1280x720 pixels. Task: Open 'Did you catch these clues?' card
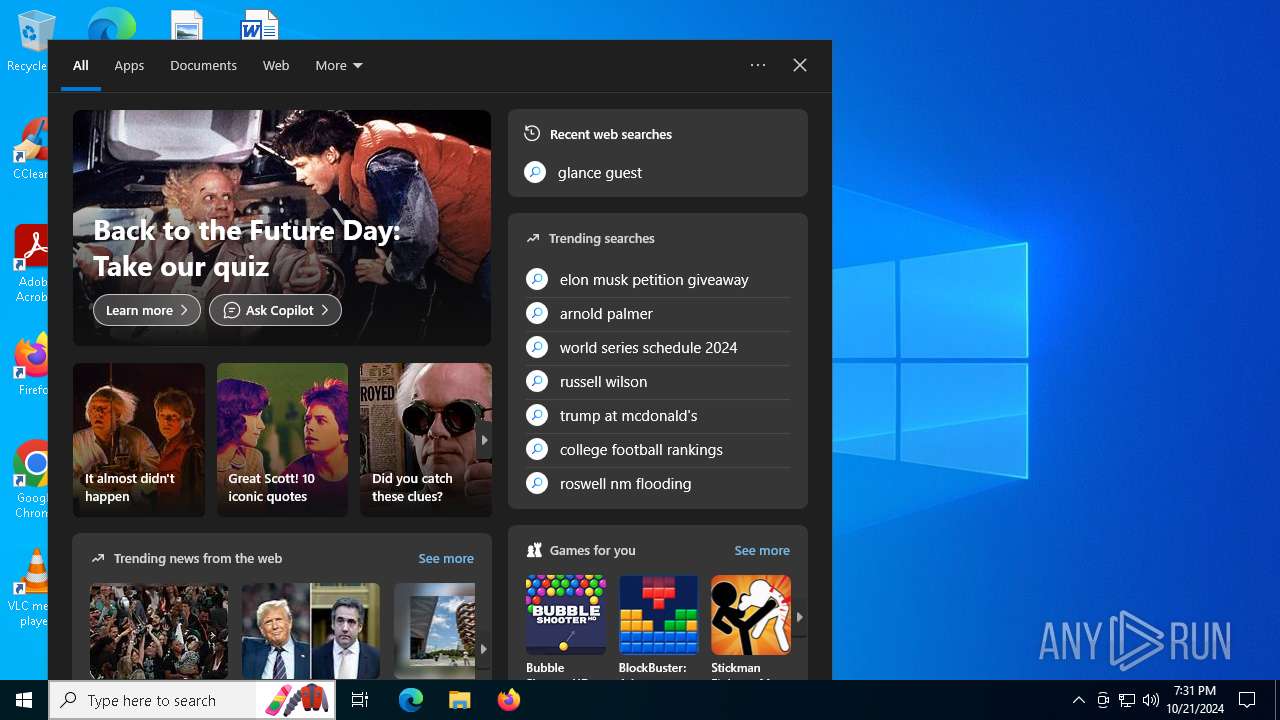coord(426,440)
